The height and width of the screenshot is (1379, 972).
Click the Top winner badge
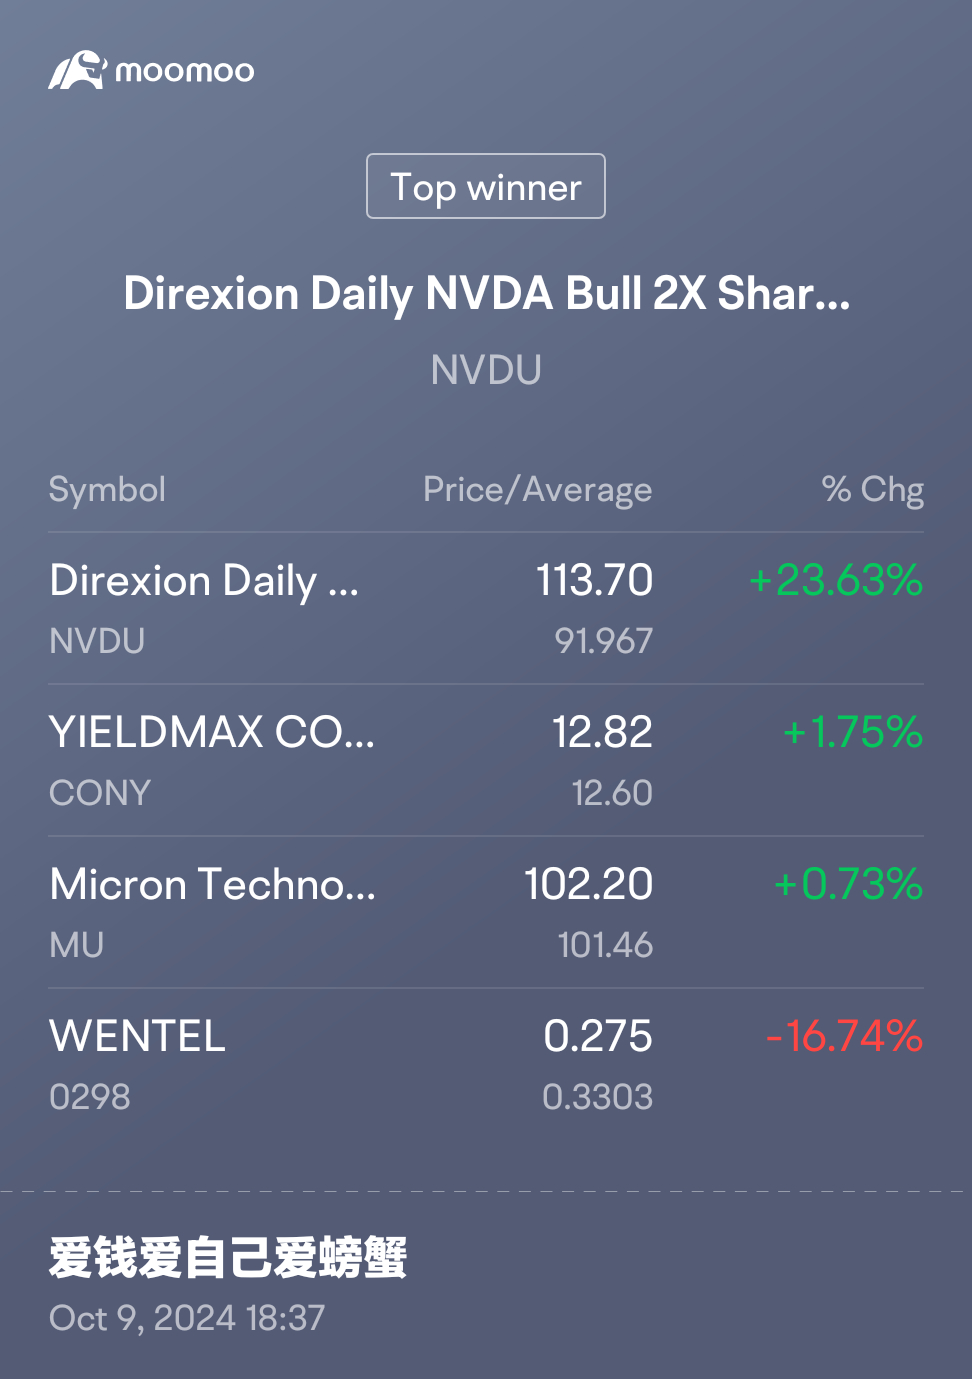tap(486, 186)
